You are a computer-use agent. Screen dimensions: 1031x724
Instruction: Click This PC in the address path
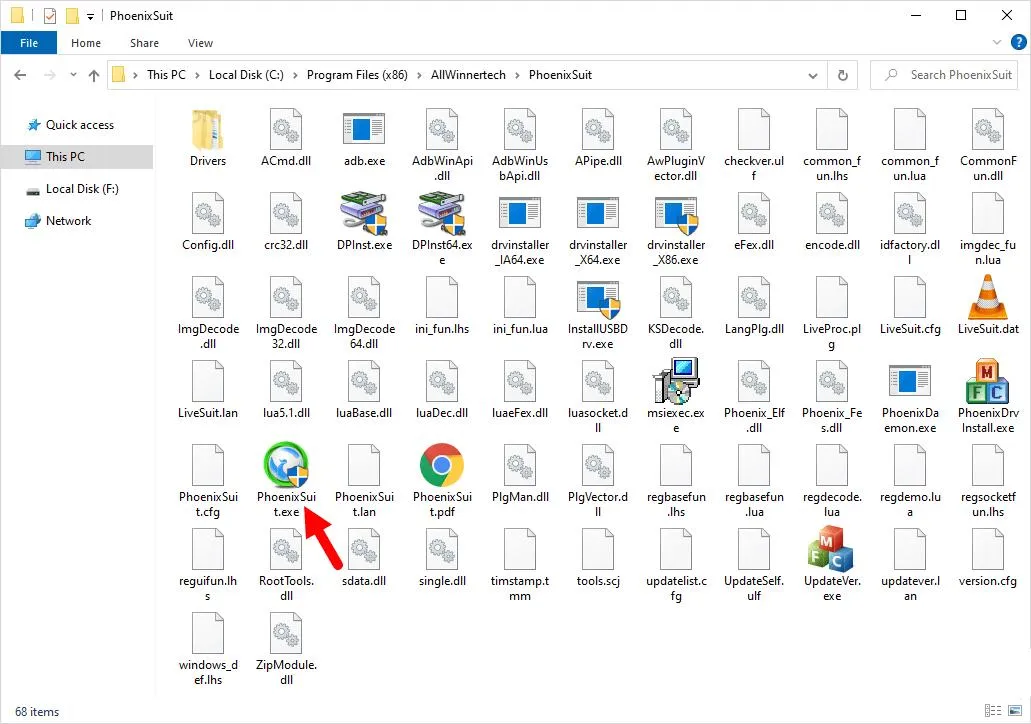tap(166, 75)
